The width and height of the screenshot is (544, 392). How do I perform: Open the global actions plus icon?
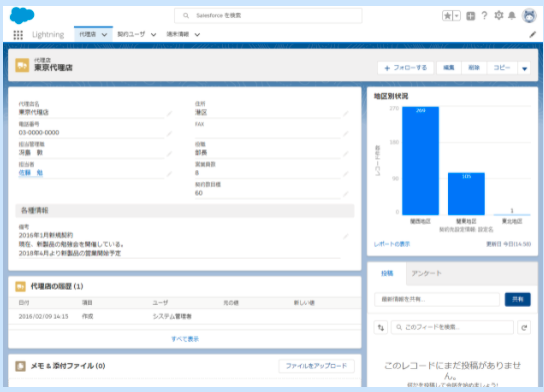[470, 16]
